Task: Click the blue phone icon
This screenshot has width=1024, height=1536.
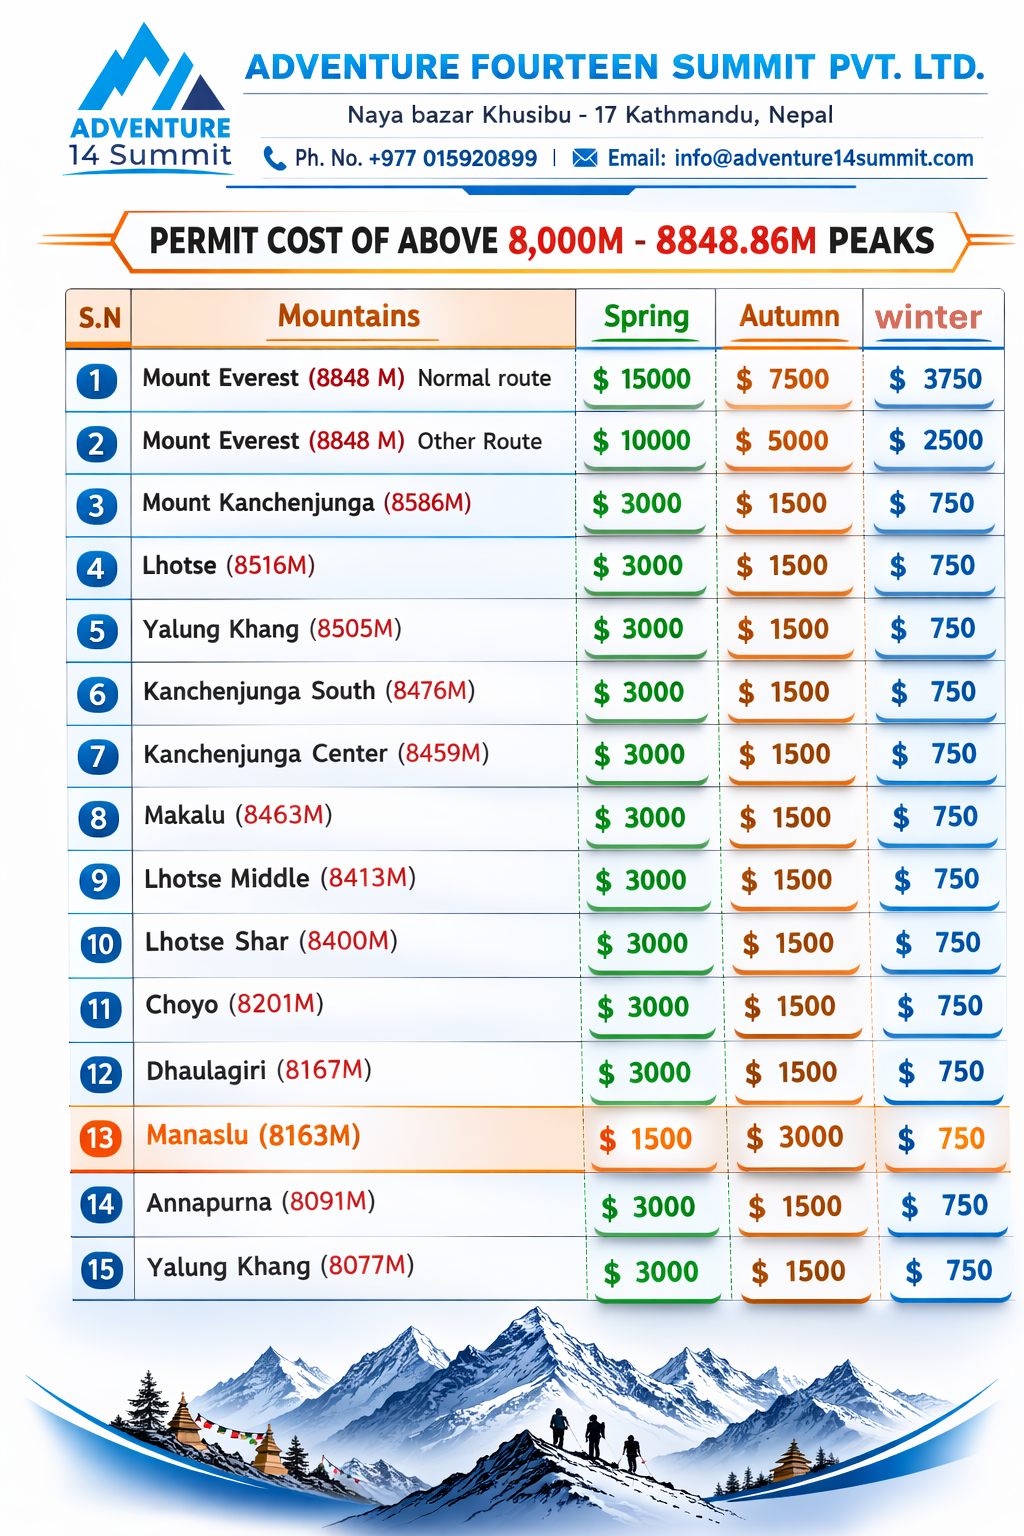Action: coord(274,158)
